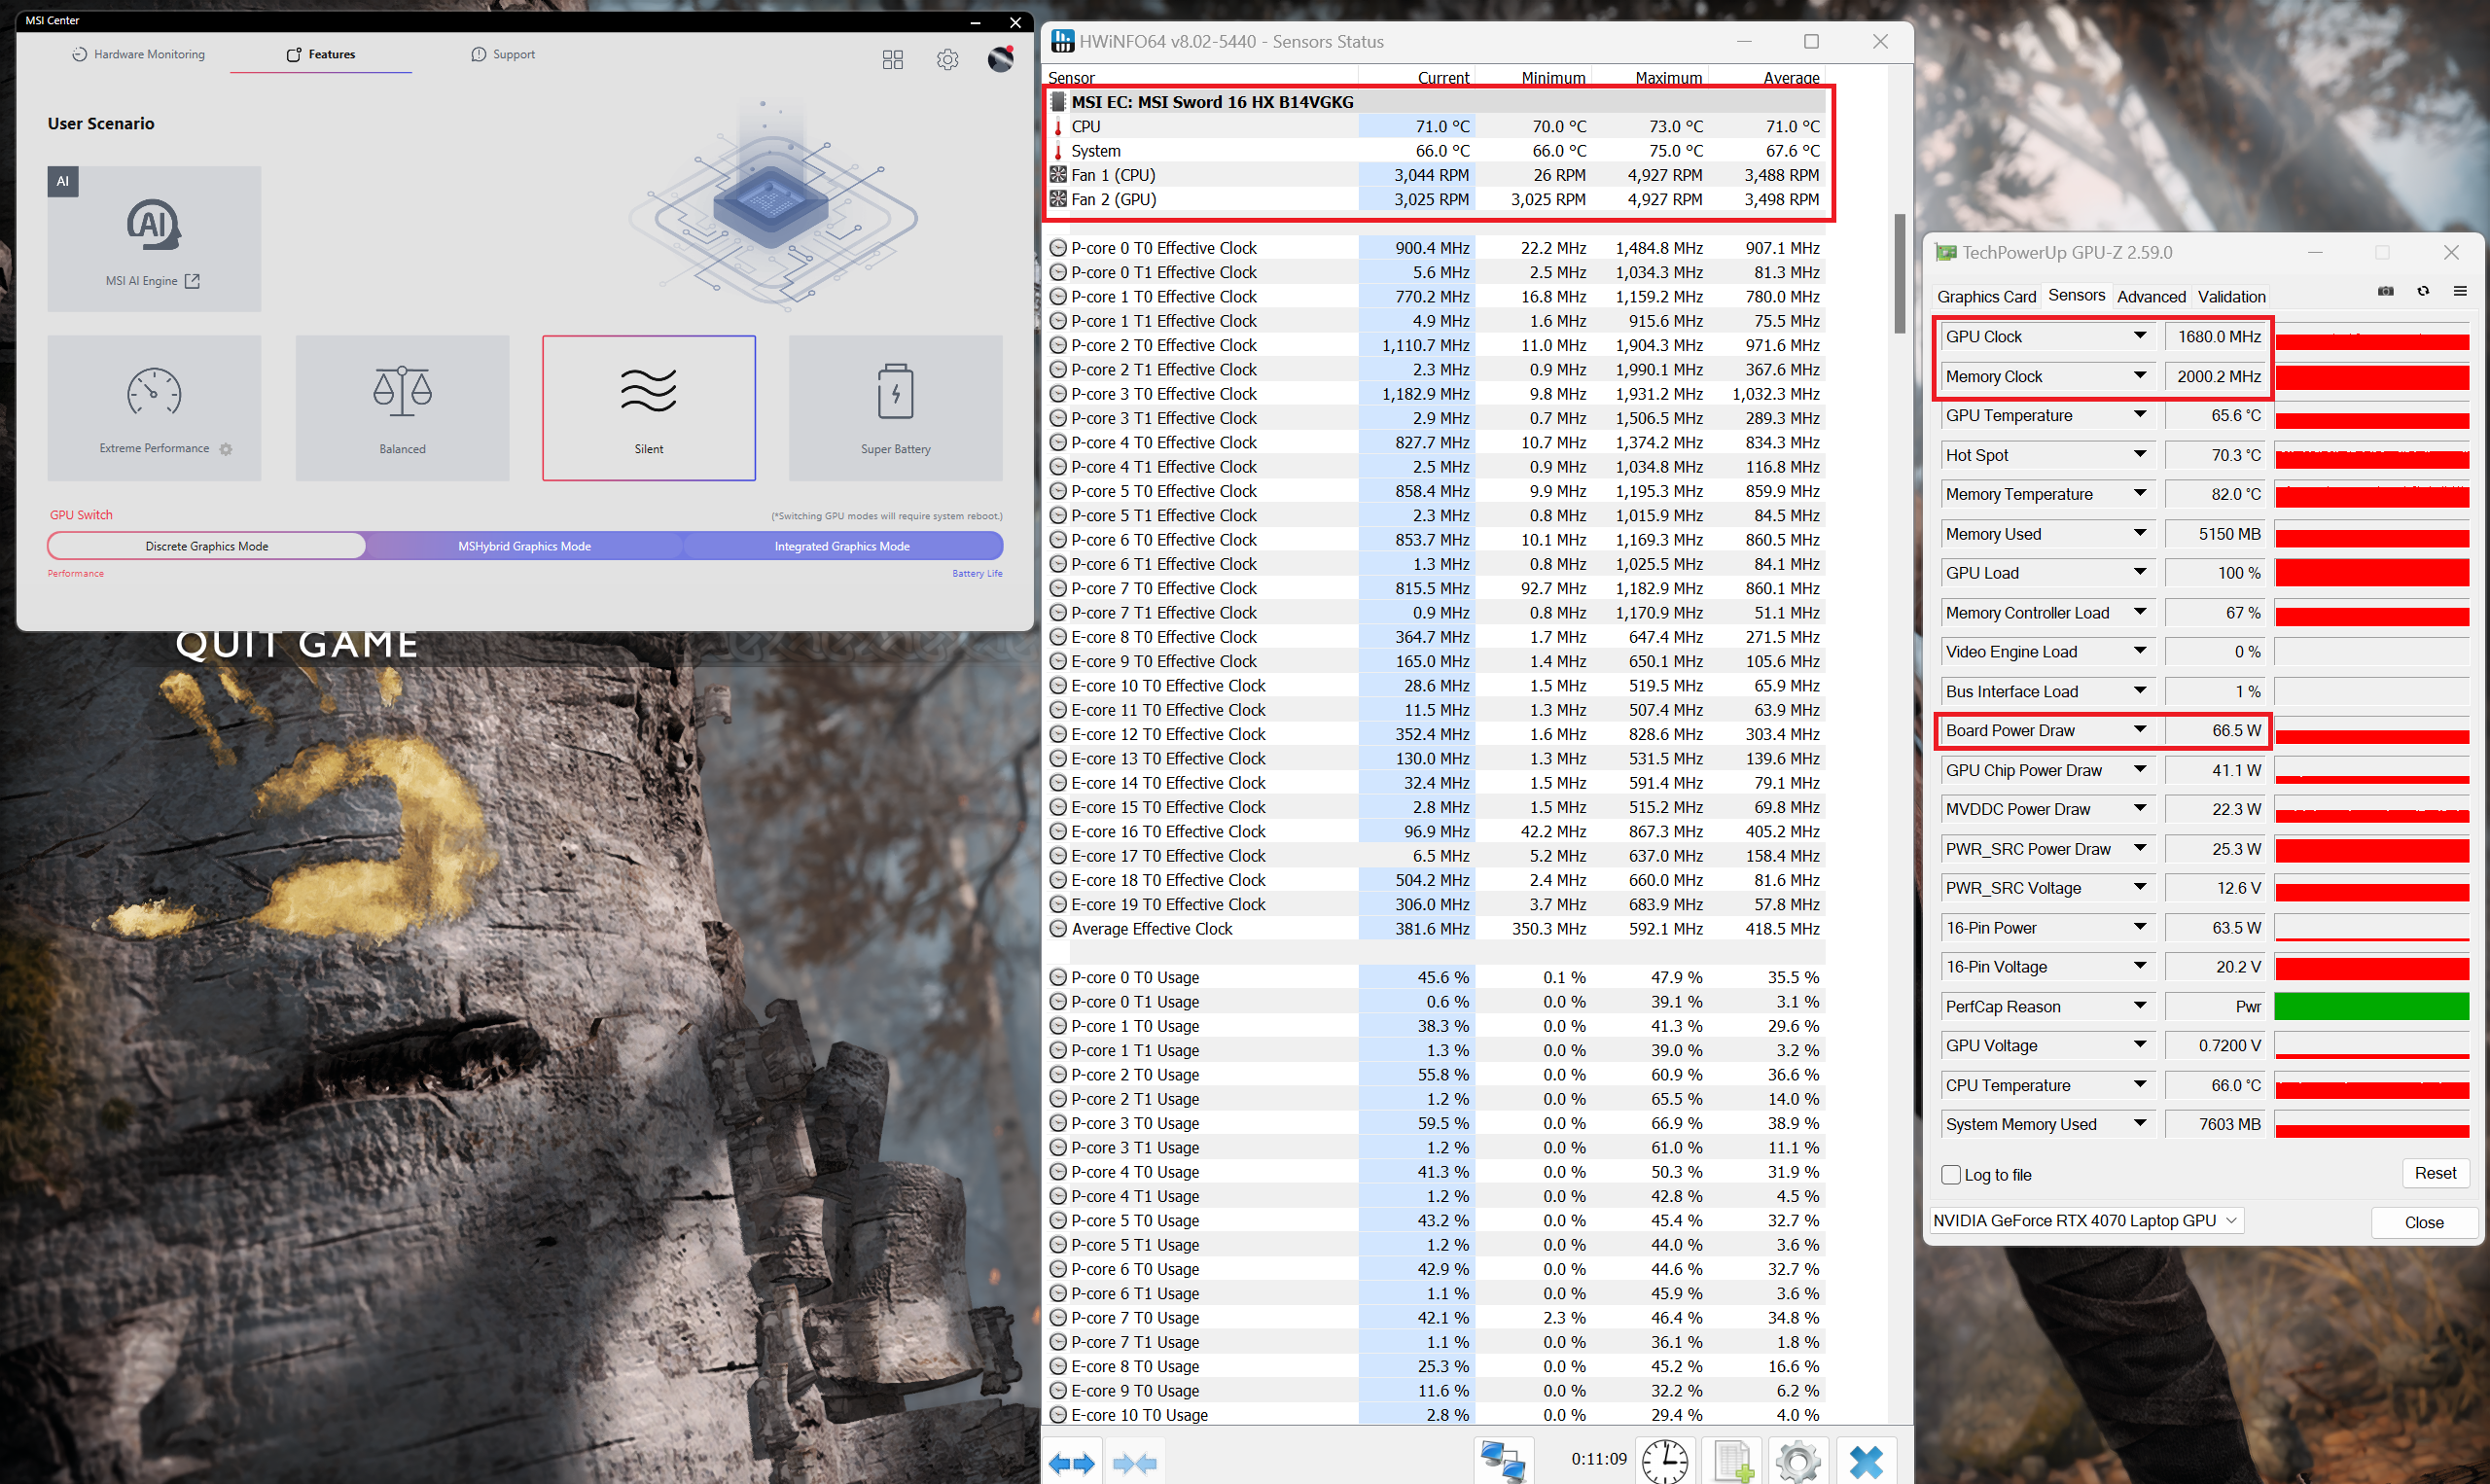
Task: Switch to Discrete Graphics Mode
Action: [207, 546]
